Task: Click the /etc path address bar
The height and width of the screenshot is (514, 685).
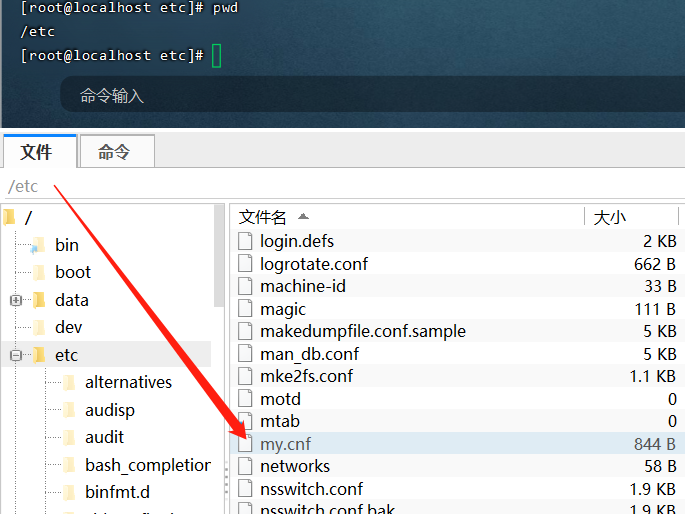Action: click(300, 187)
